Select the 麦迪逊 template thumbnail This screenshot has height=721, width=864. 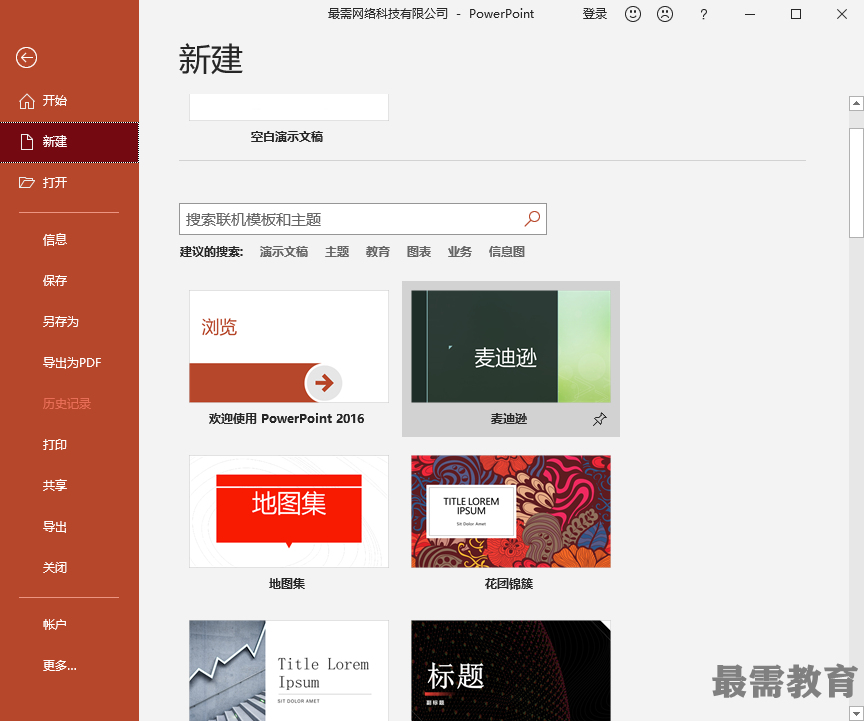click(x=511, y=346)
